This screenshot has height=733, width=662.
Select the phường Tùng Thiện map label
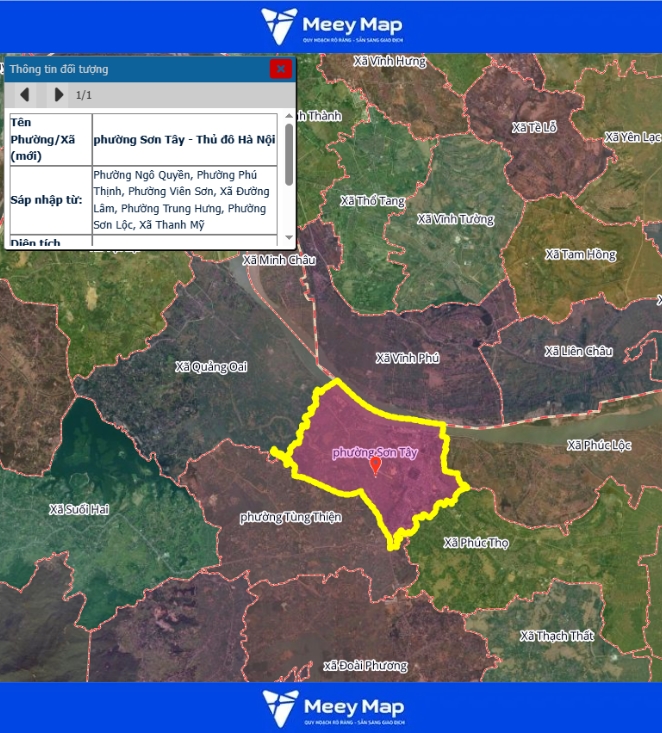(x=290, y=517)
